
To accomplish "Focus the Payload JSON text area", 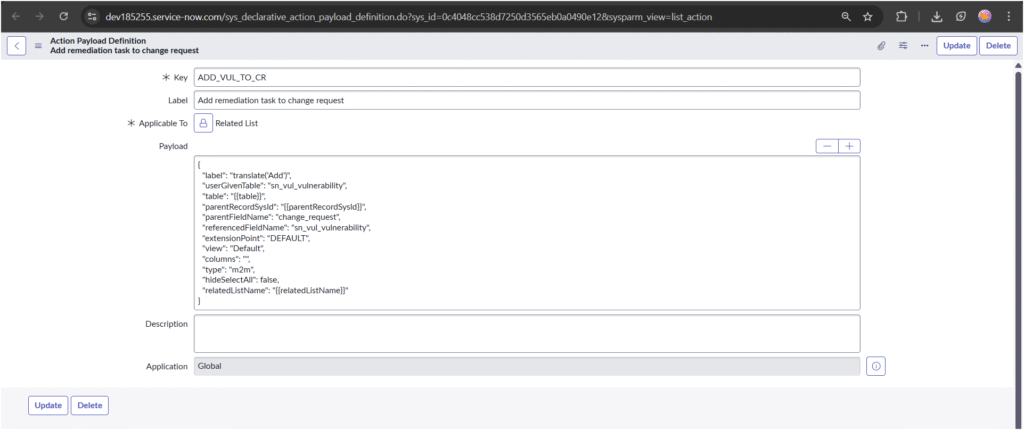I will click(x=526, y=233).
